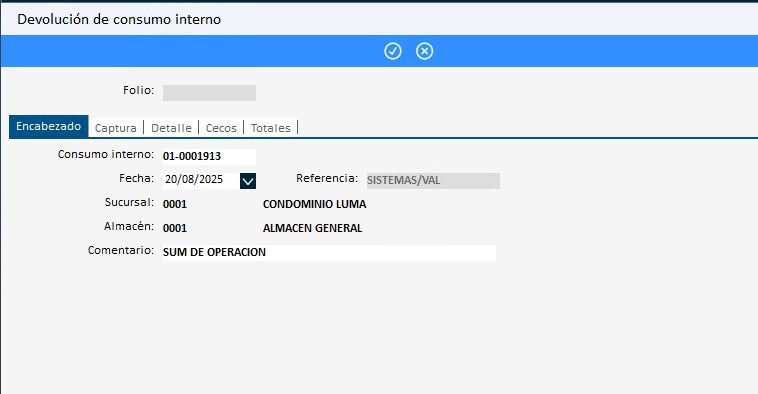Cancel using the circled X icon

coord(424,51)
